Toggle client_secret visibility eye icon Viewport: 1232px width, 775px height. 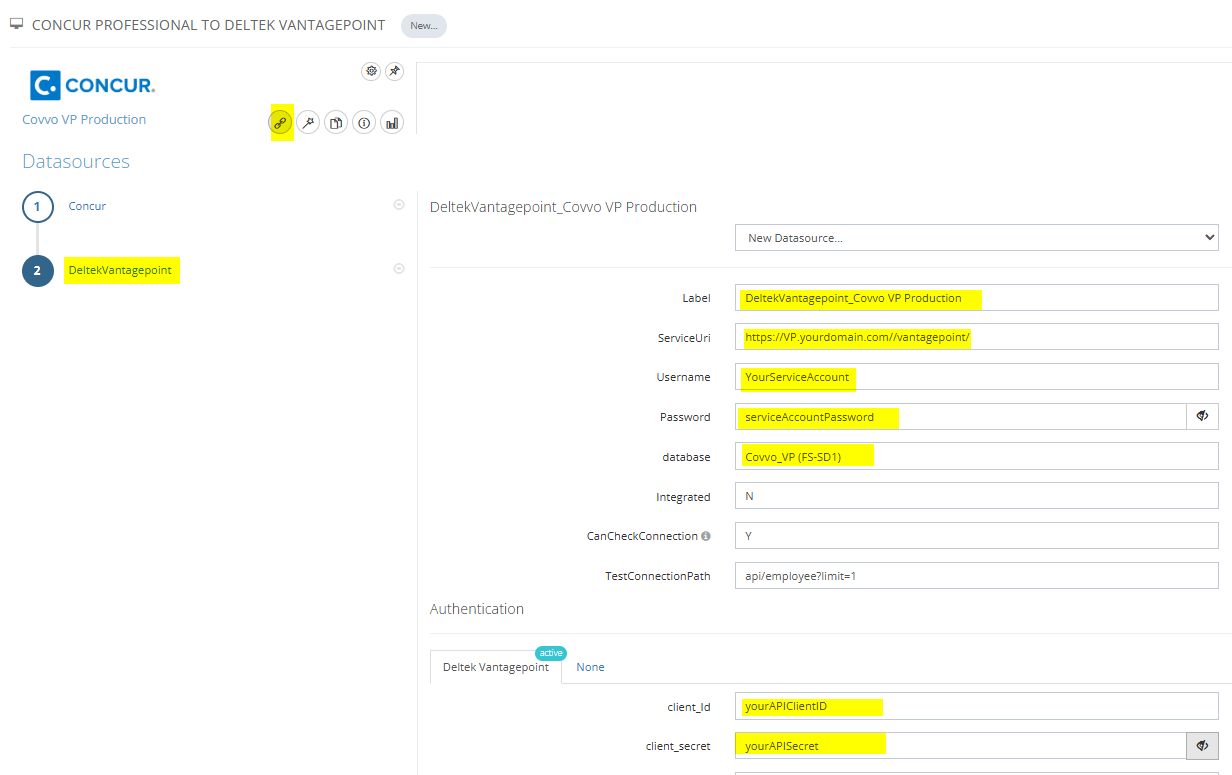1202,745
